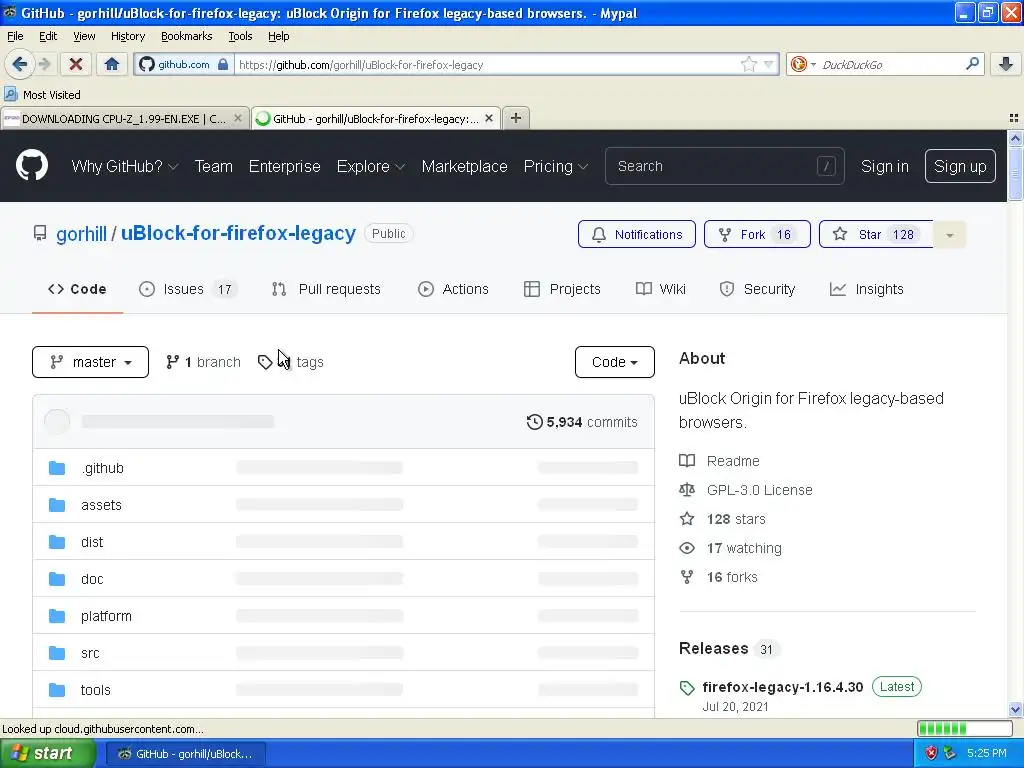Viewport: 1024px width, 768px height.
Task: Bookmark this page with the star icon
Action: tap(748, 64)
